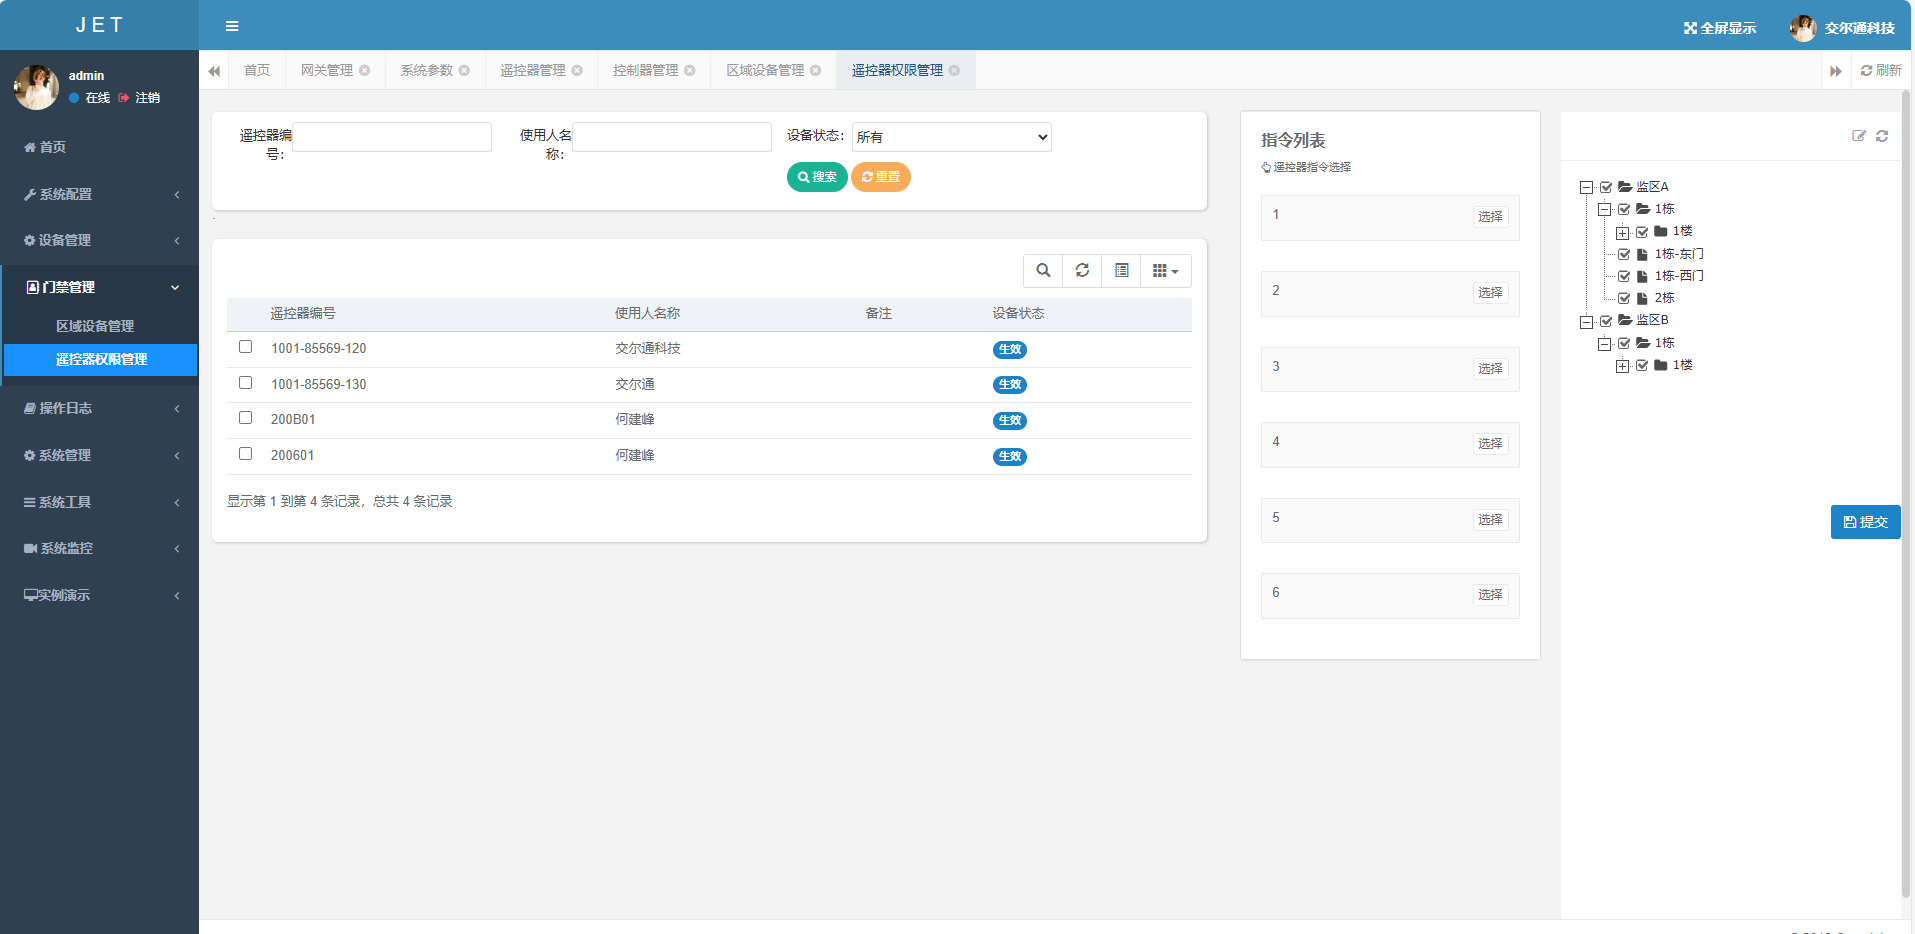Screen dimensions: 1915x934
Task: Close the 系统参数 tab
Action: point(464,70)
